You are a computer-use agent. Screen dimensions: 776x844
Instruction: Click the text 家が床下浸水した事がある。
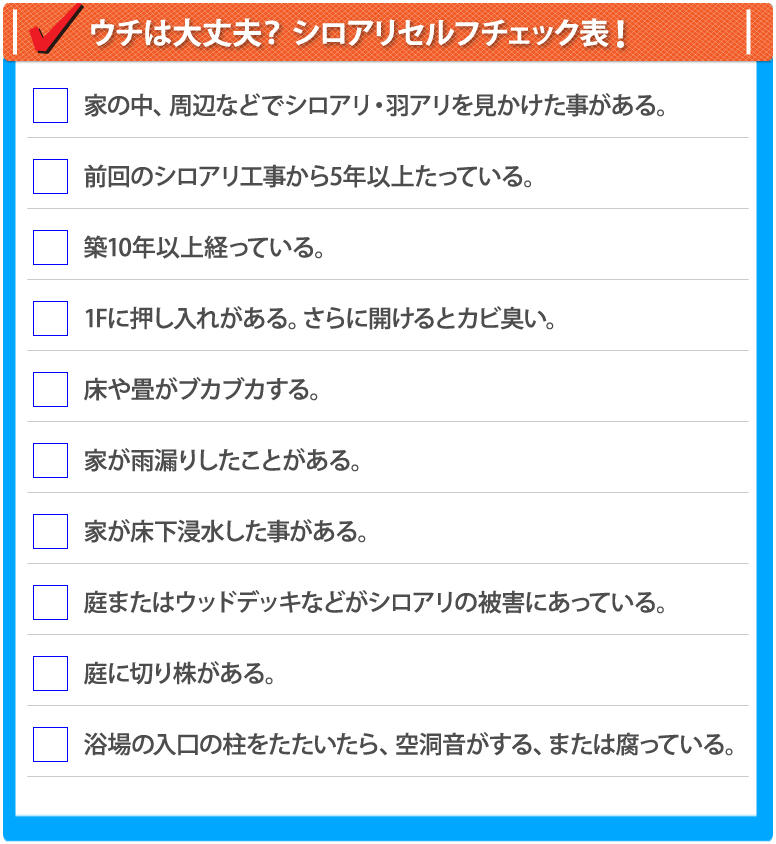coord(226,532)
